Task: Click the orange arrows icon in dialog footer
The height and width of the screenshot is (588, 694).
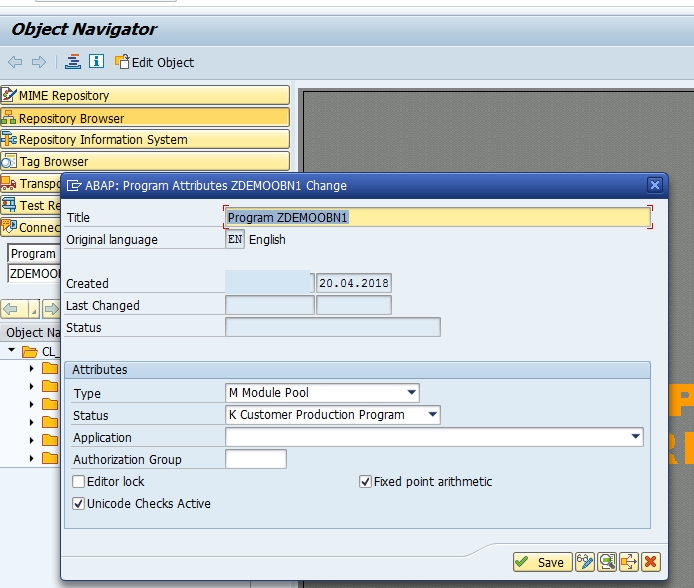Action: click(628, 562)
